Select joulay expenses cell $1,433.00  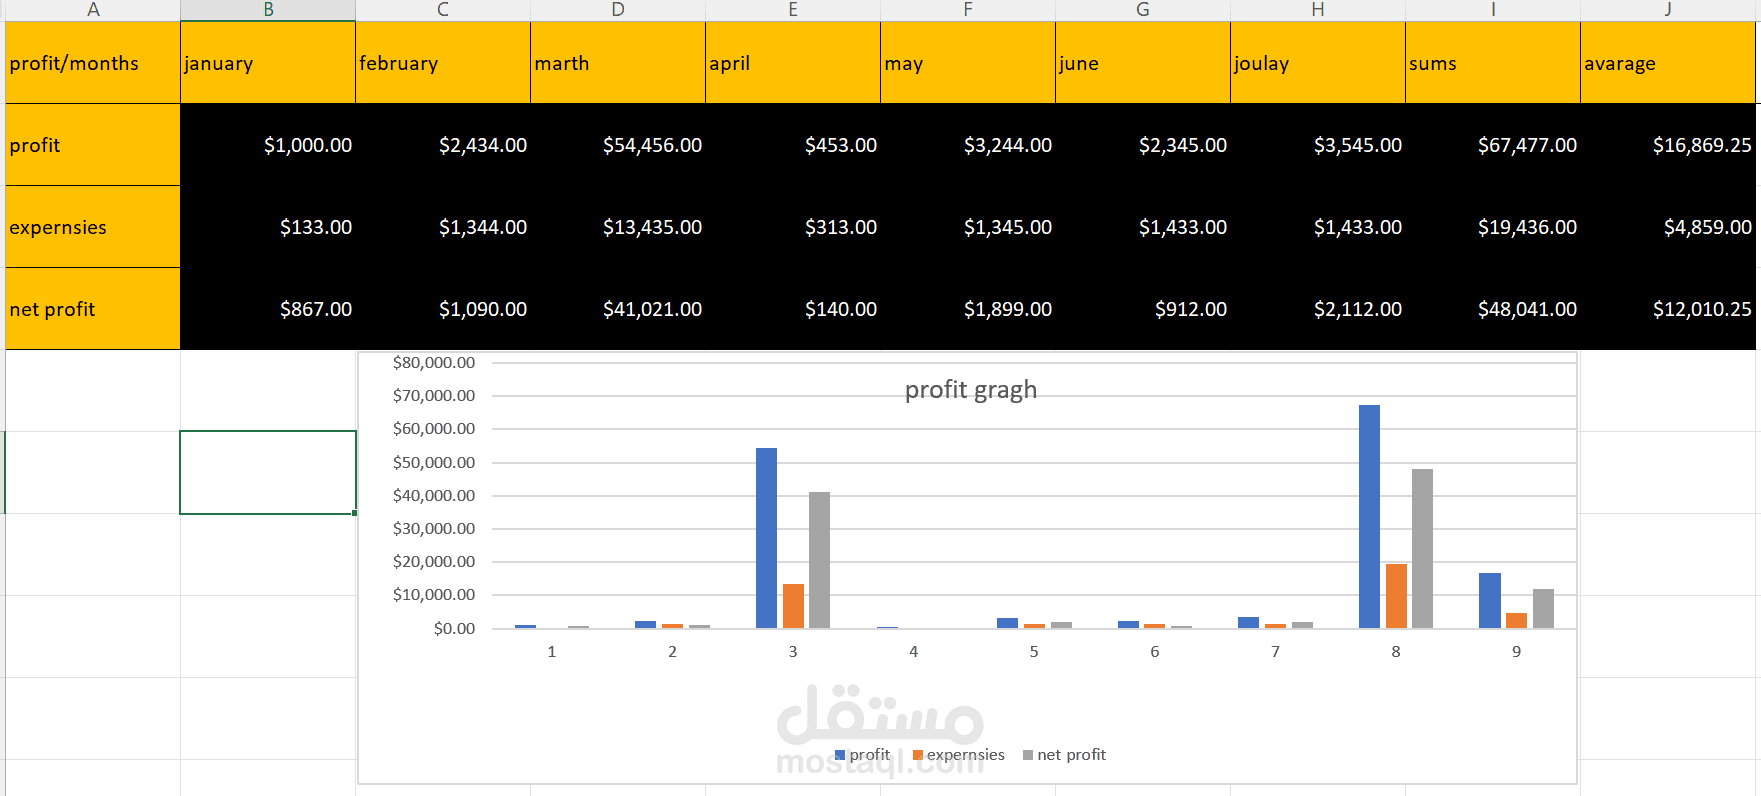pos(1318,227)
